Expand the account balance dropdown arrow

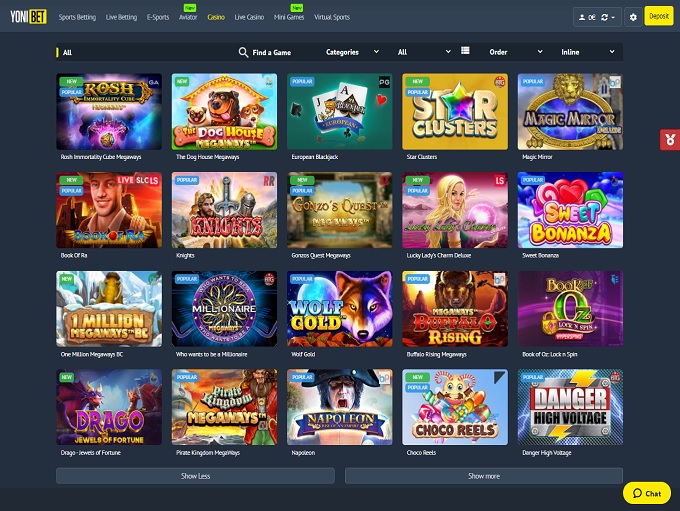(613, 18)
